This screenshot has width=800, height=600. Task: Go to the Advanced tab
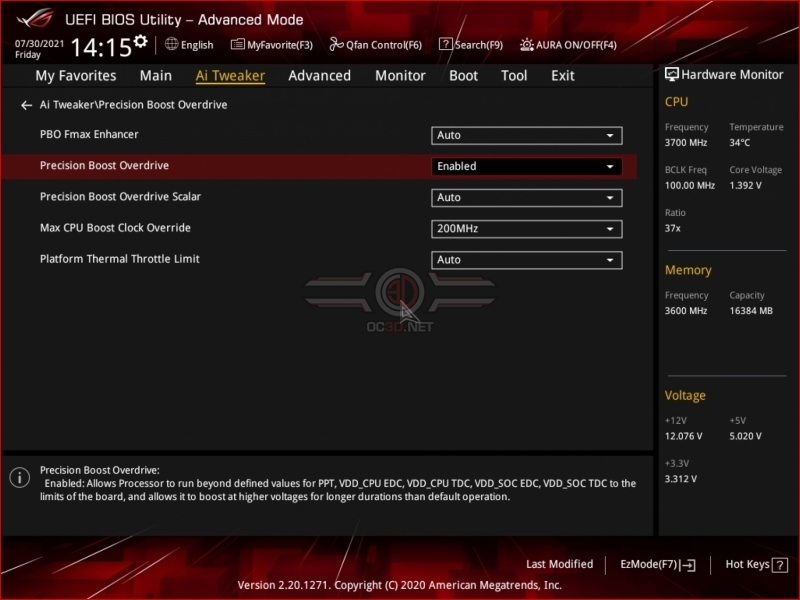tap(319, 76)
